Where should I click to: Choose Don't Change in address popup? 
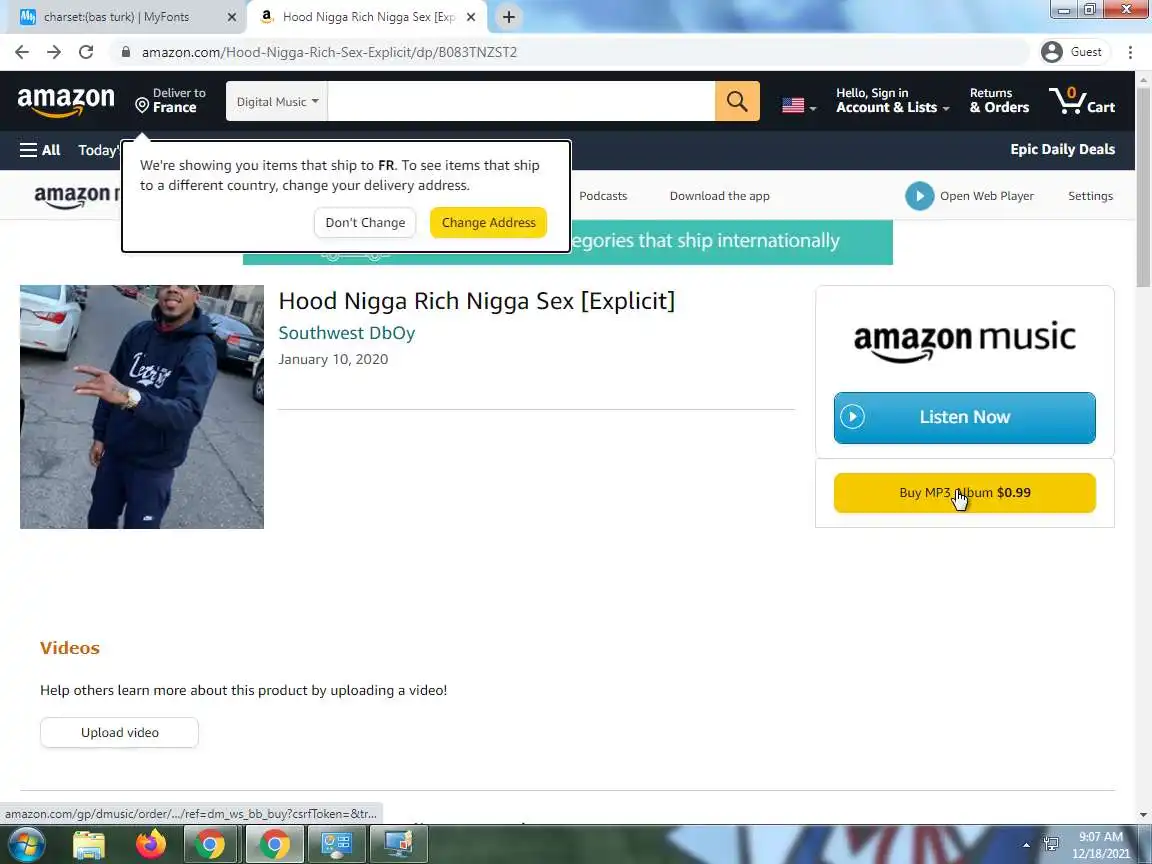[365, 223]
